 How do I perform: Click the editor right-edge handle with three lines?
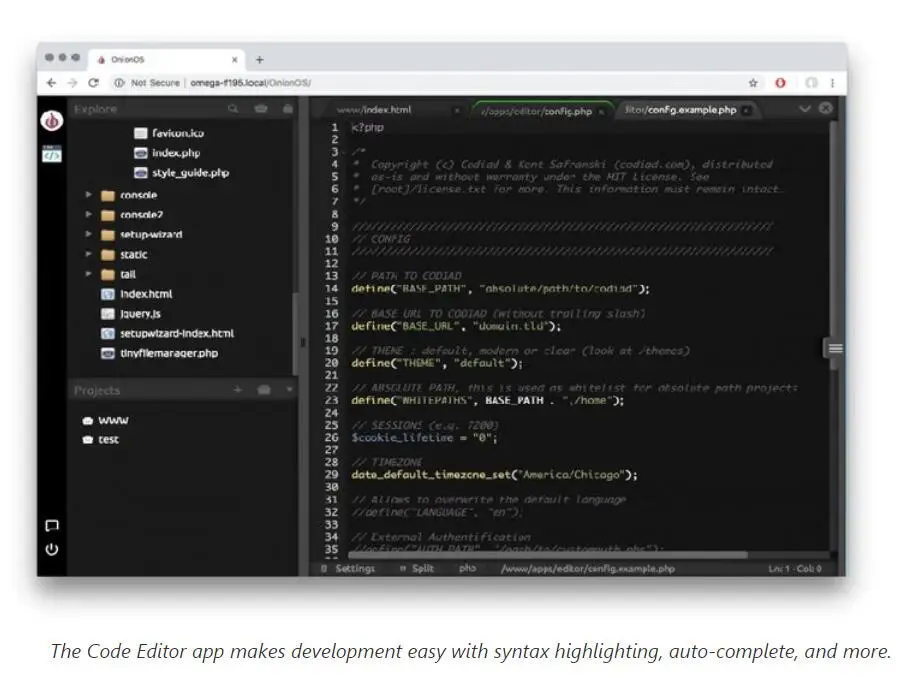[x=835, y=348]
